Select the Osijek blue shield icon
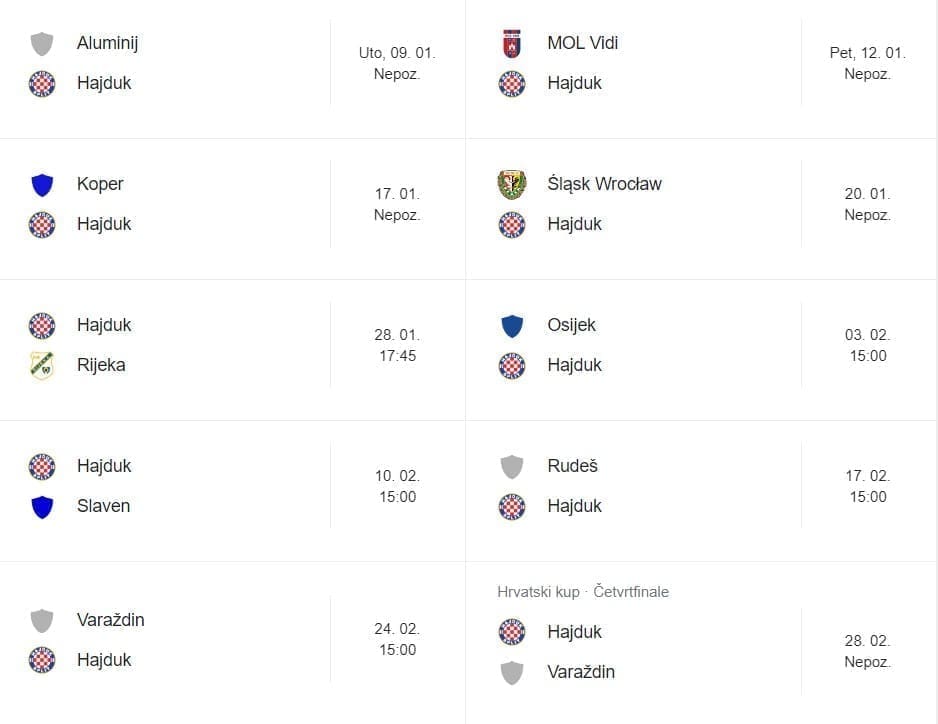The height and width of the screenshot is (724, 938). (x=511, y=326)
